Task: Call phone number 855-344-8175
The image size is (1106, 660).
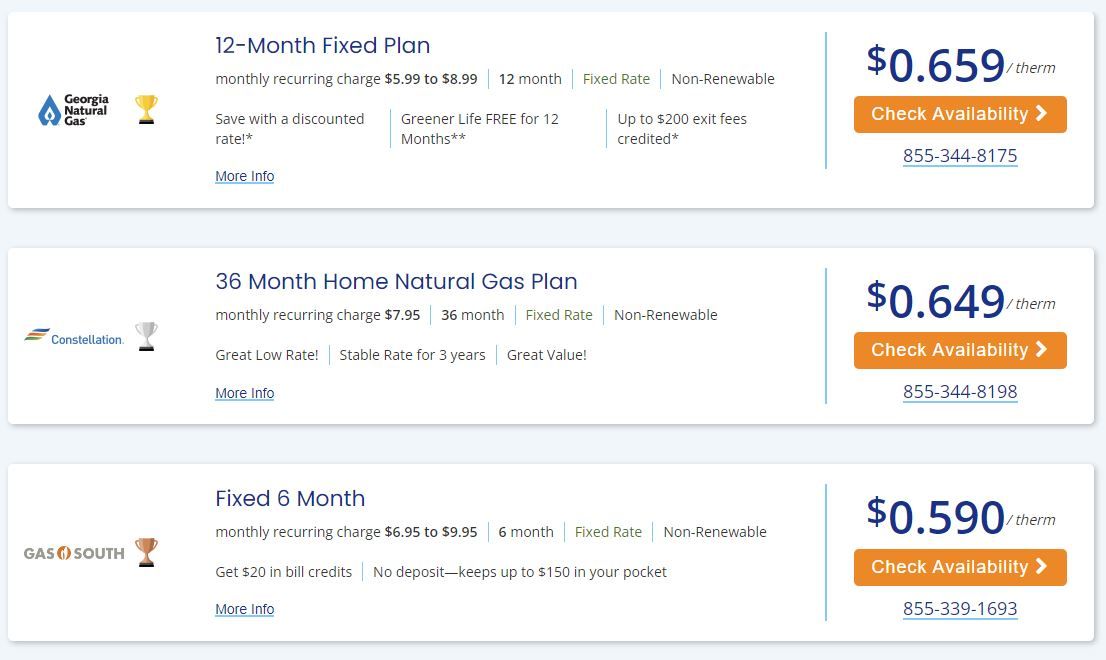Action: coord(960,156)
